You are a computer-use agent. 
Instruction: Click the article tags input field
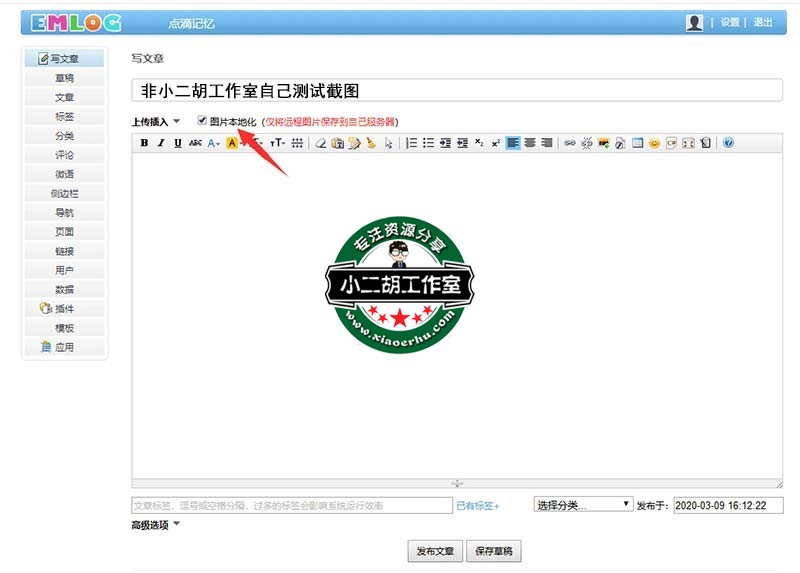(x=292, y=506)
